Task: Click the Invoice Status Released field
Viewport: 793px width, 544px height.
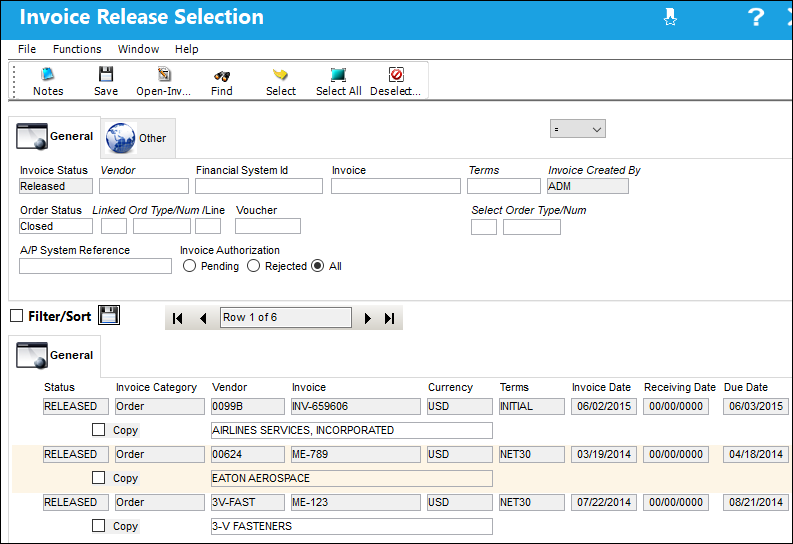Action: 56,186
